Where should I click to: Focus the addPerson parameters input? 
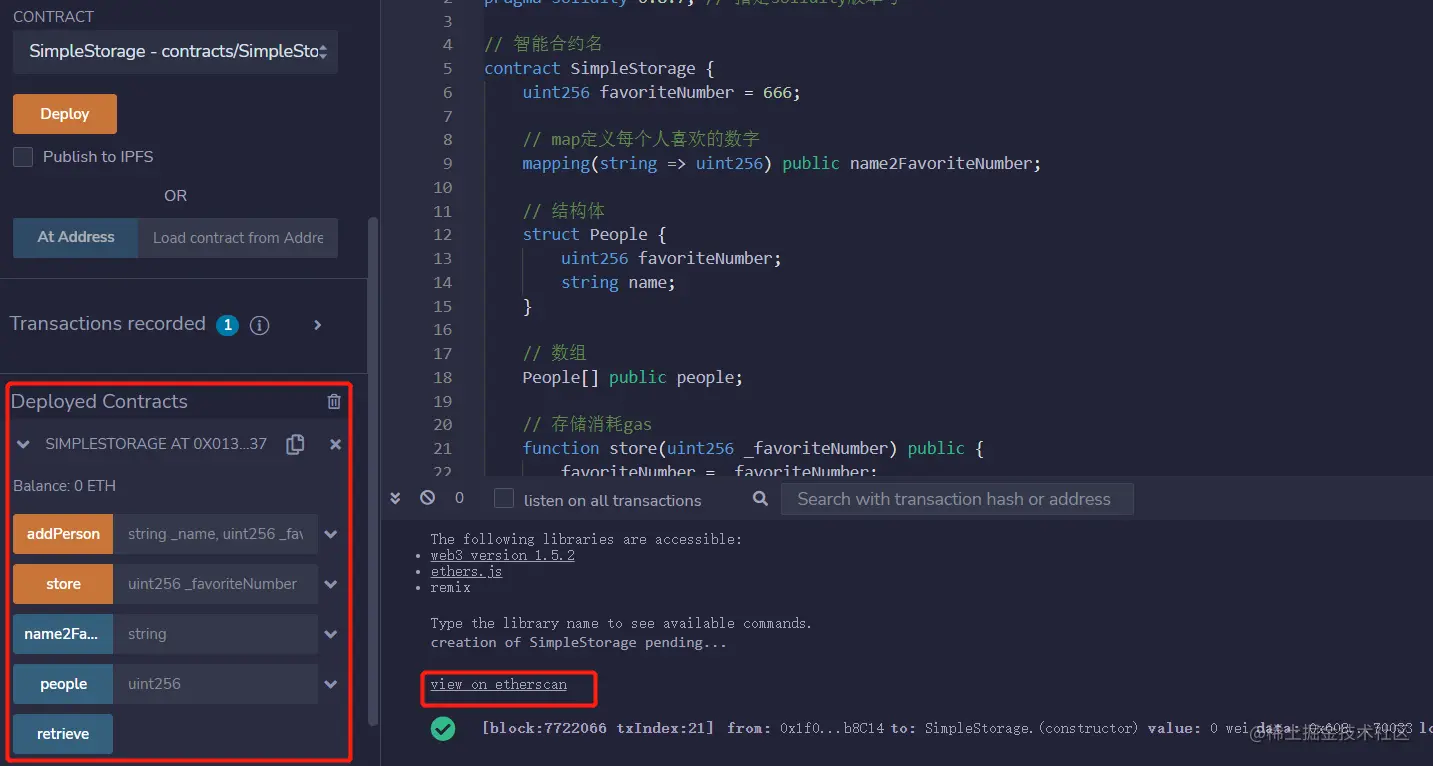[215, 534]
